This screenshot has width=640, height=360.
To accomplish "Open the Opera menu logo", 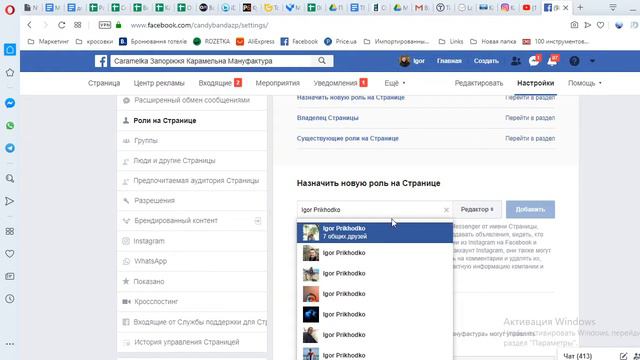I will pyautogui.click(x=10, y=9).
